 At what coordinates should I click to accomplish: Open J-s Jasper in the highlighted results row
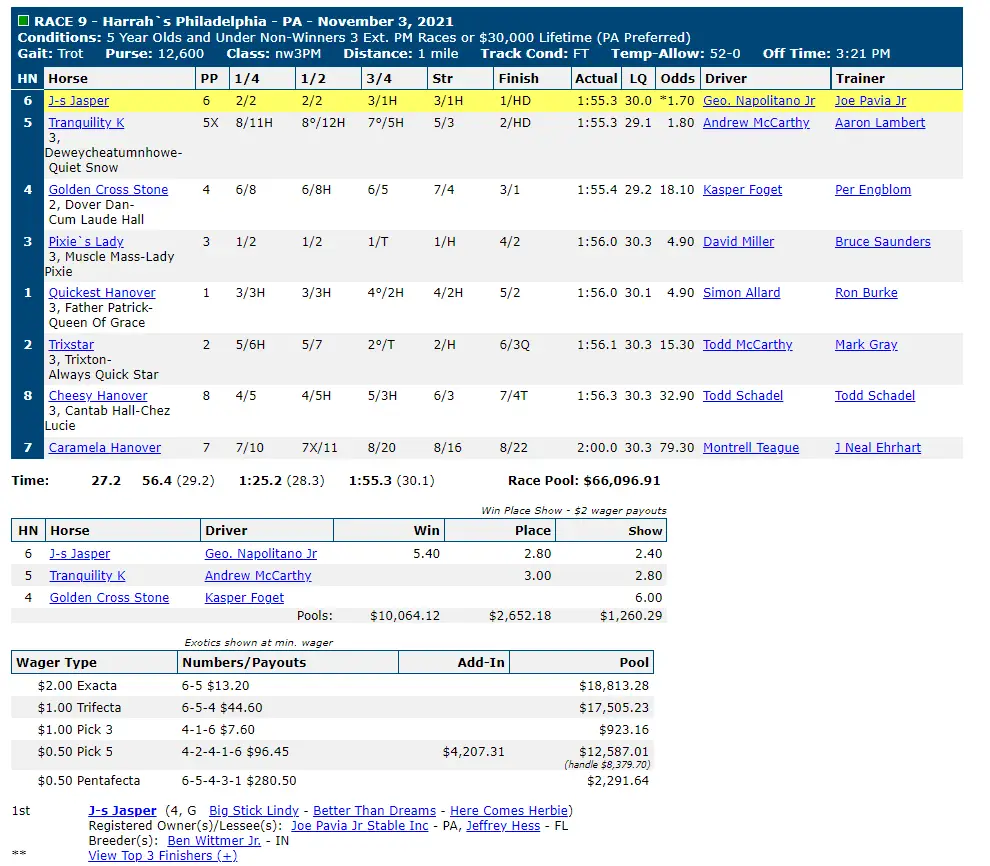(x=79, y=101)
